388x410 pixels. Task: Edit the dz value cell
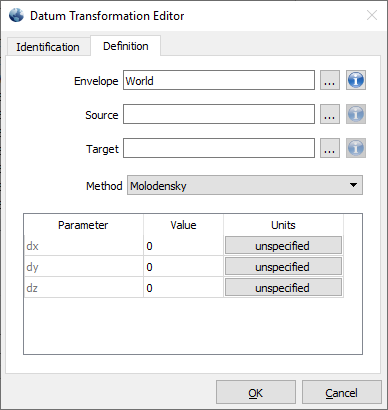pos(183,288)
